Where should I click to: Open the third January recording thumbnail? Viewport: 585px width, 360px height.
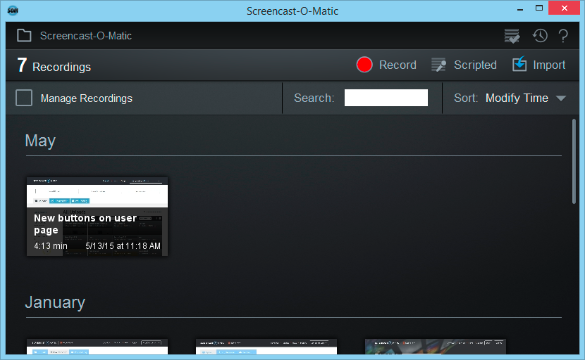(x=435, y=347)
